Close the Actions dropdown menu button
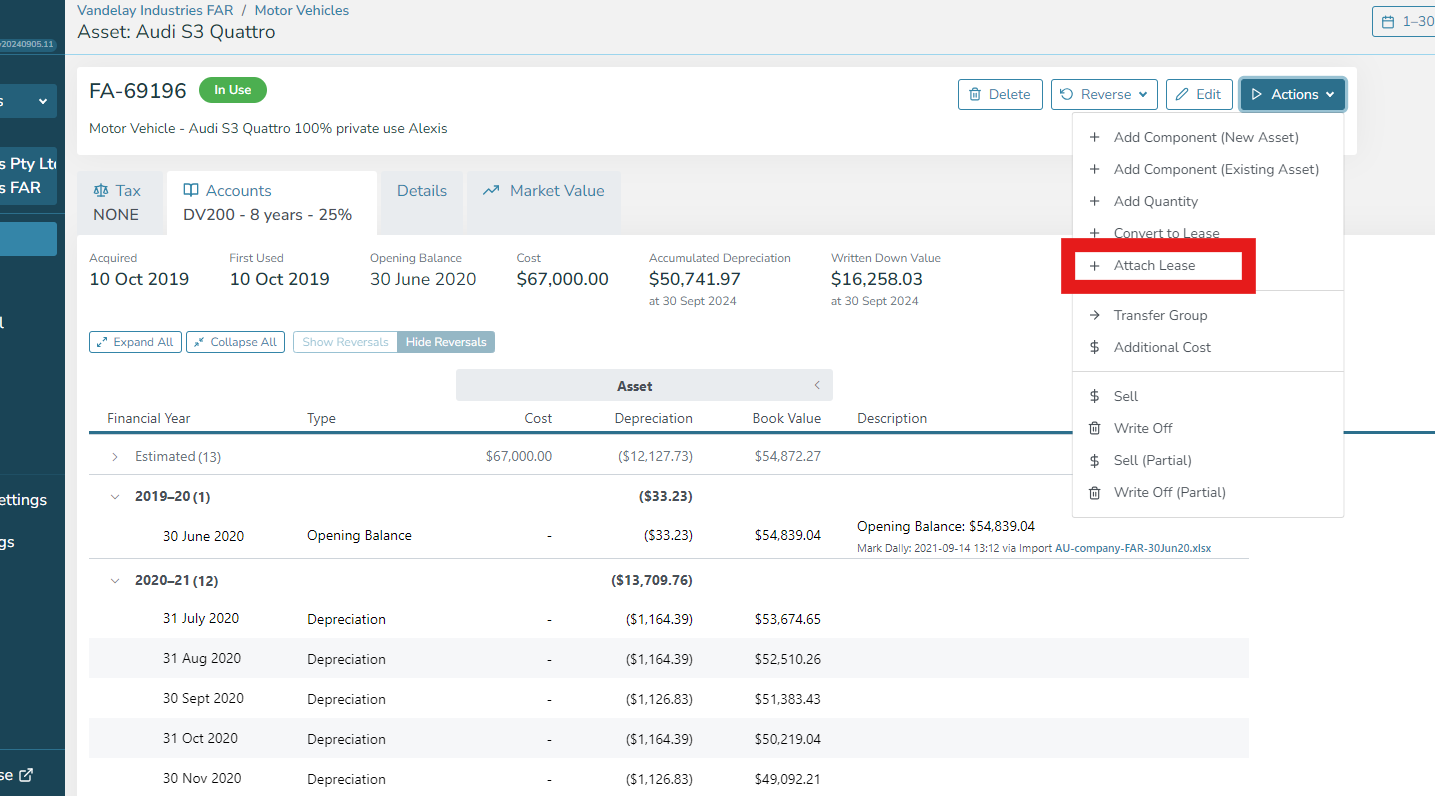The image size is (1435, 796). 1293,94
